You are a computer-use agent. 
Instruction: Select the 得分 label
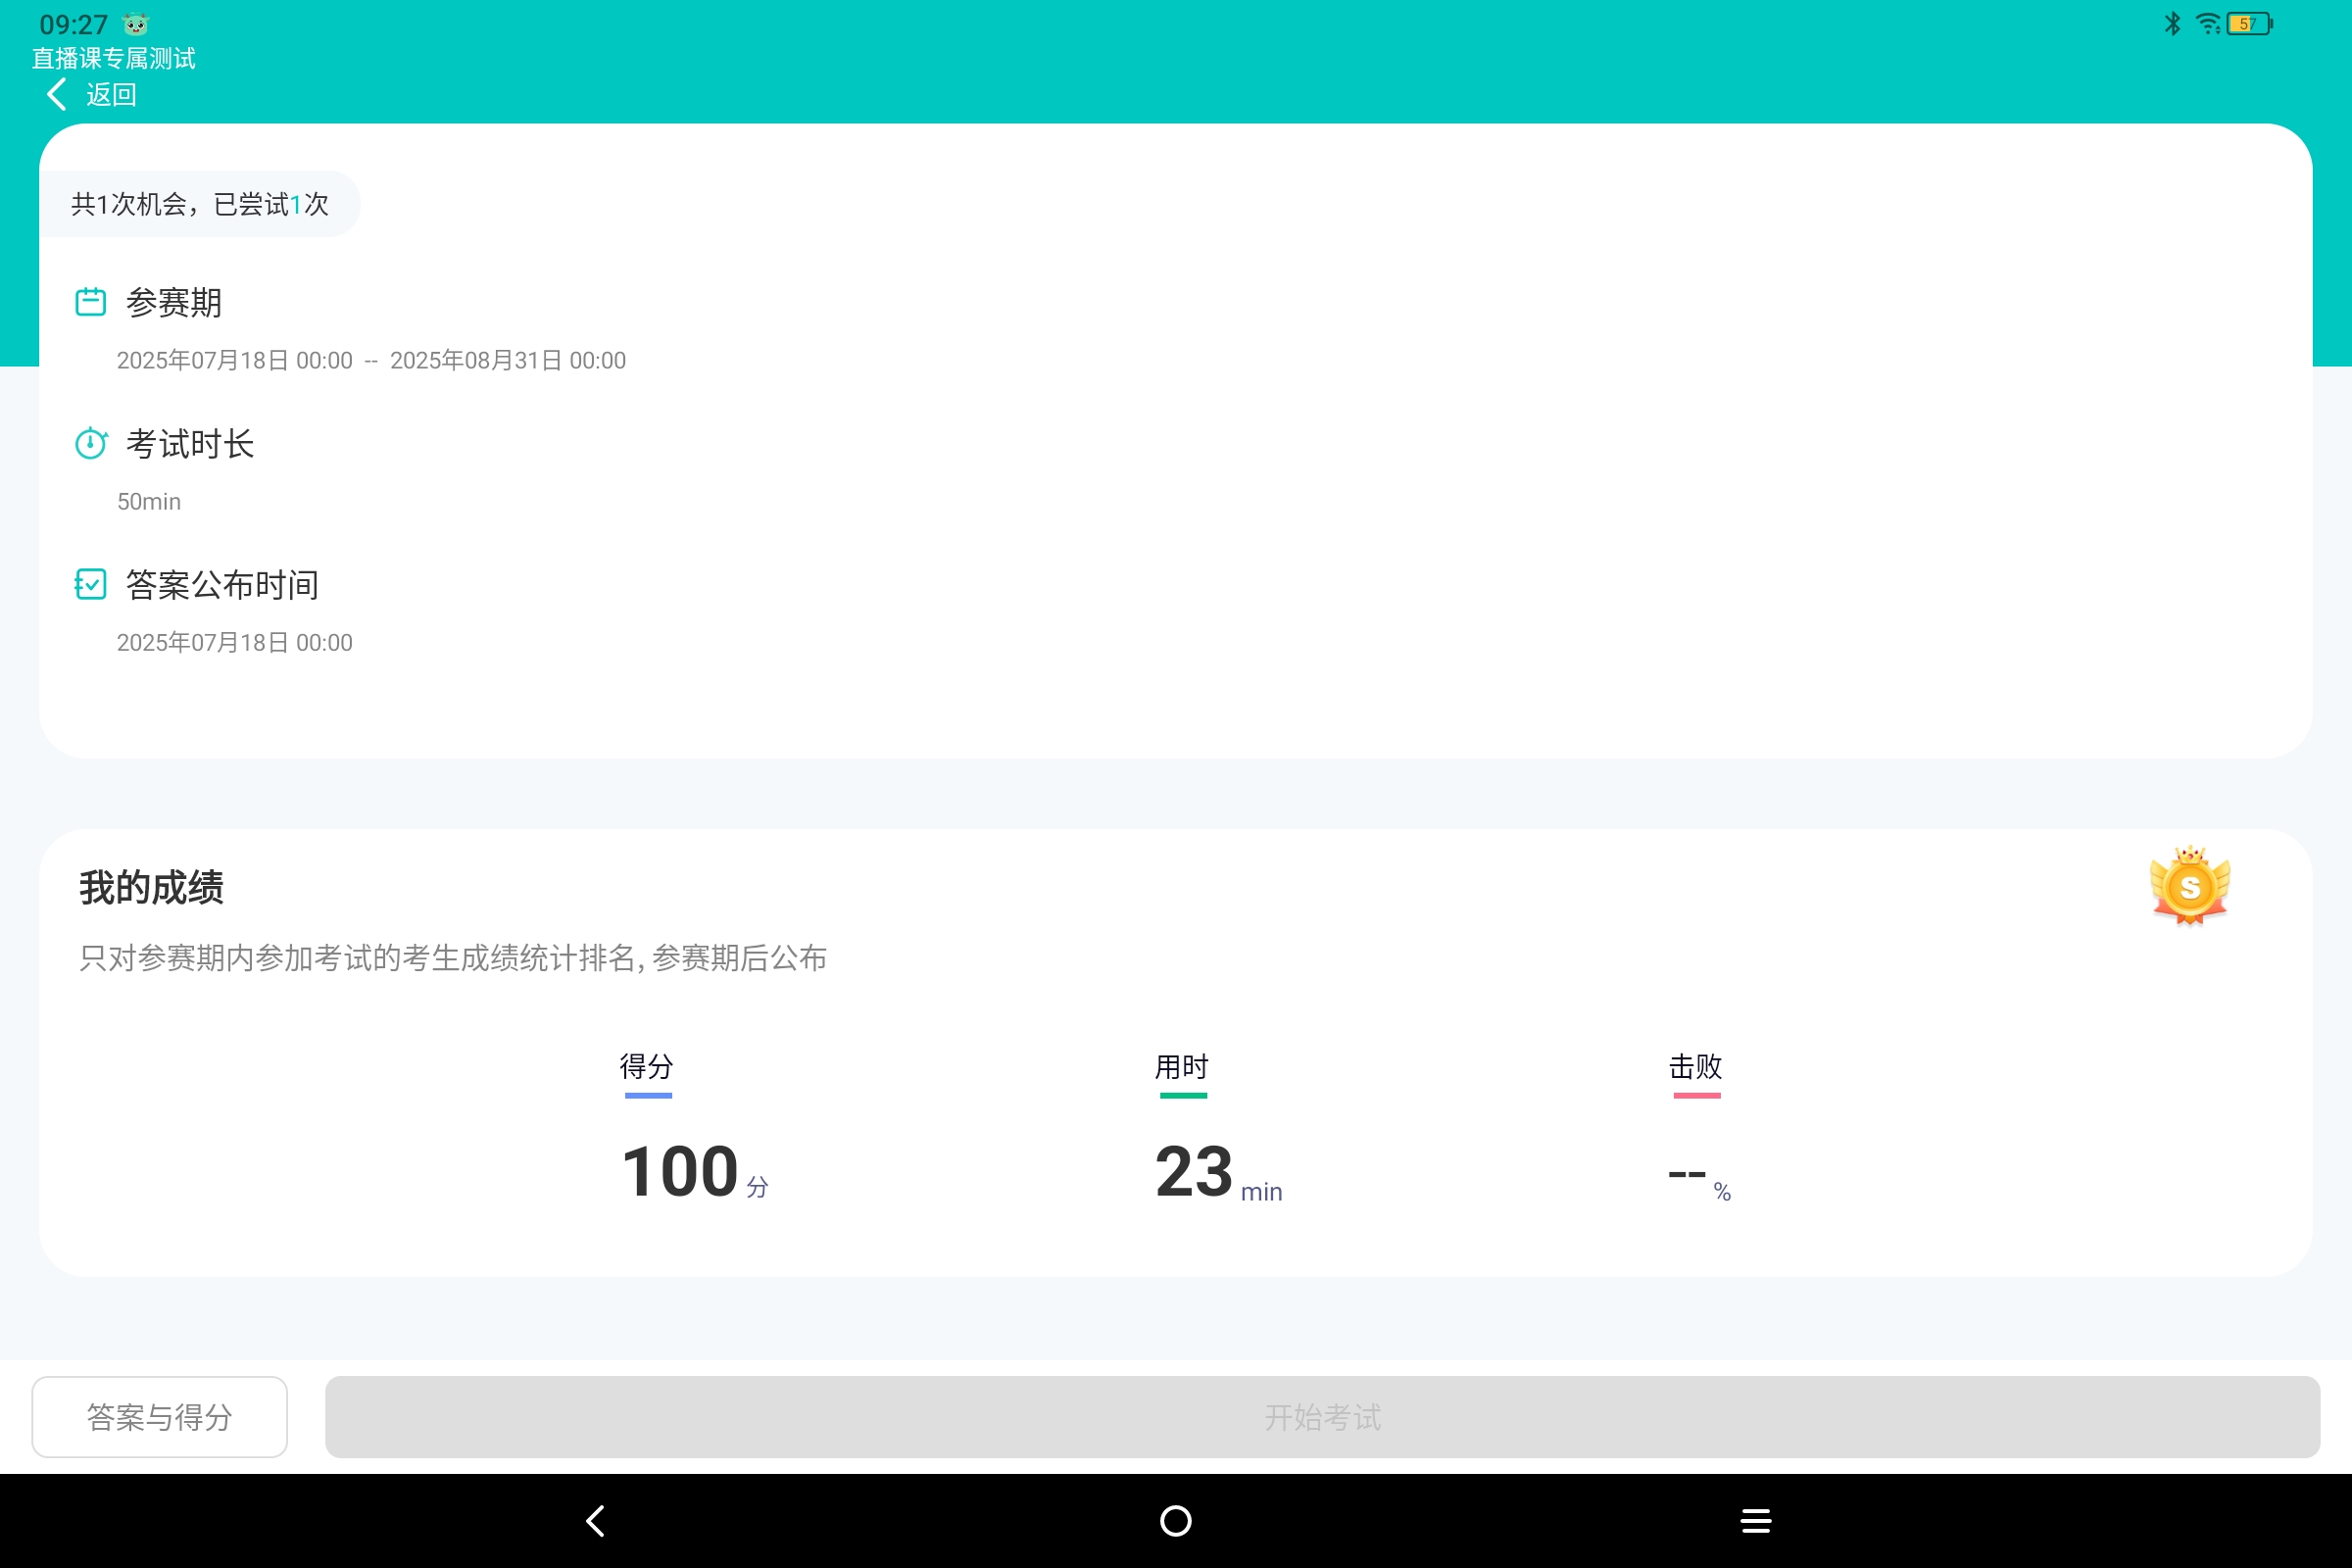647,1066
